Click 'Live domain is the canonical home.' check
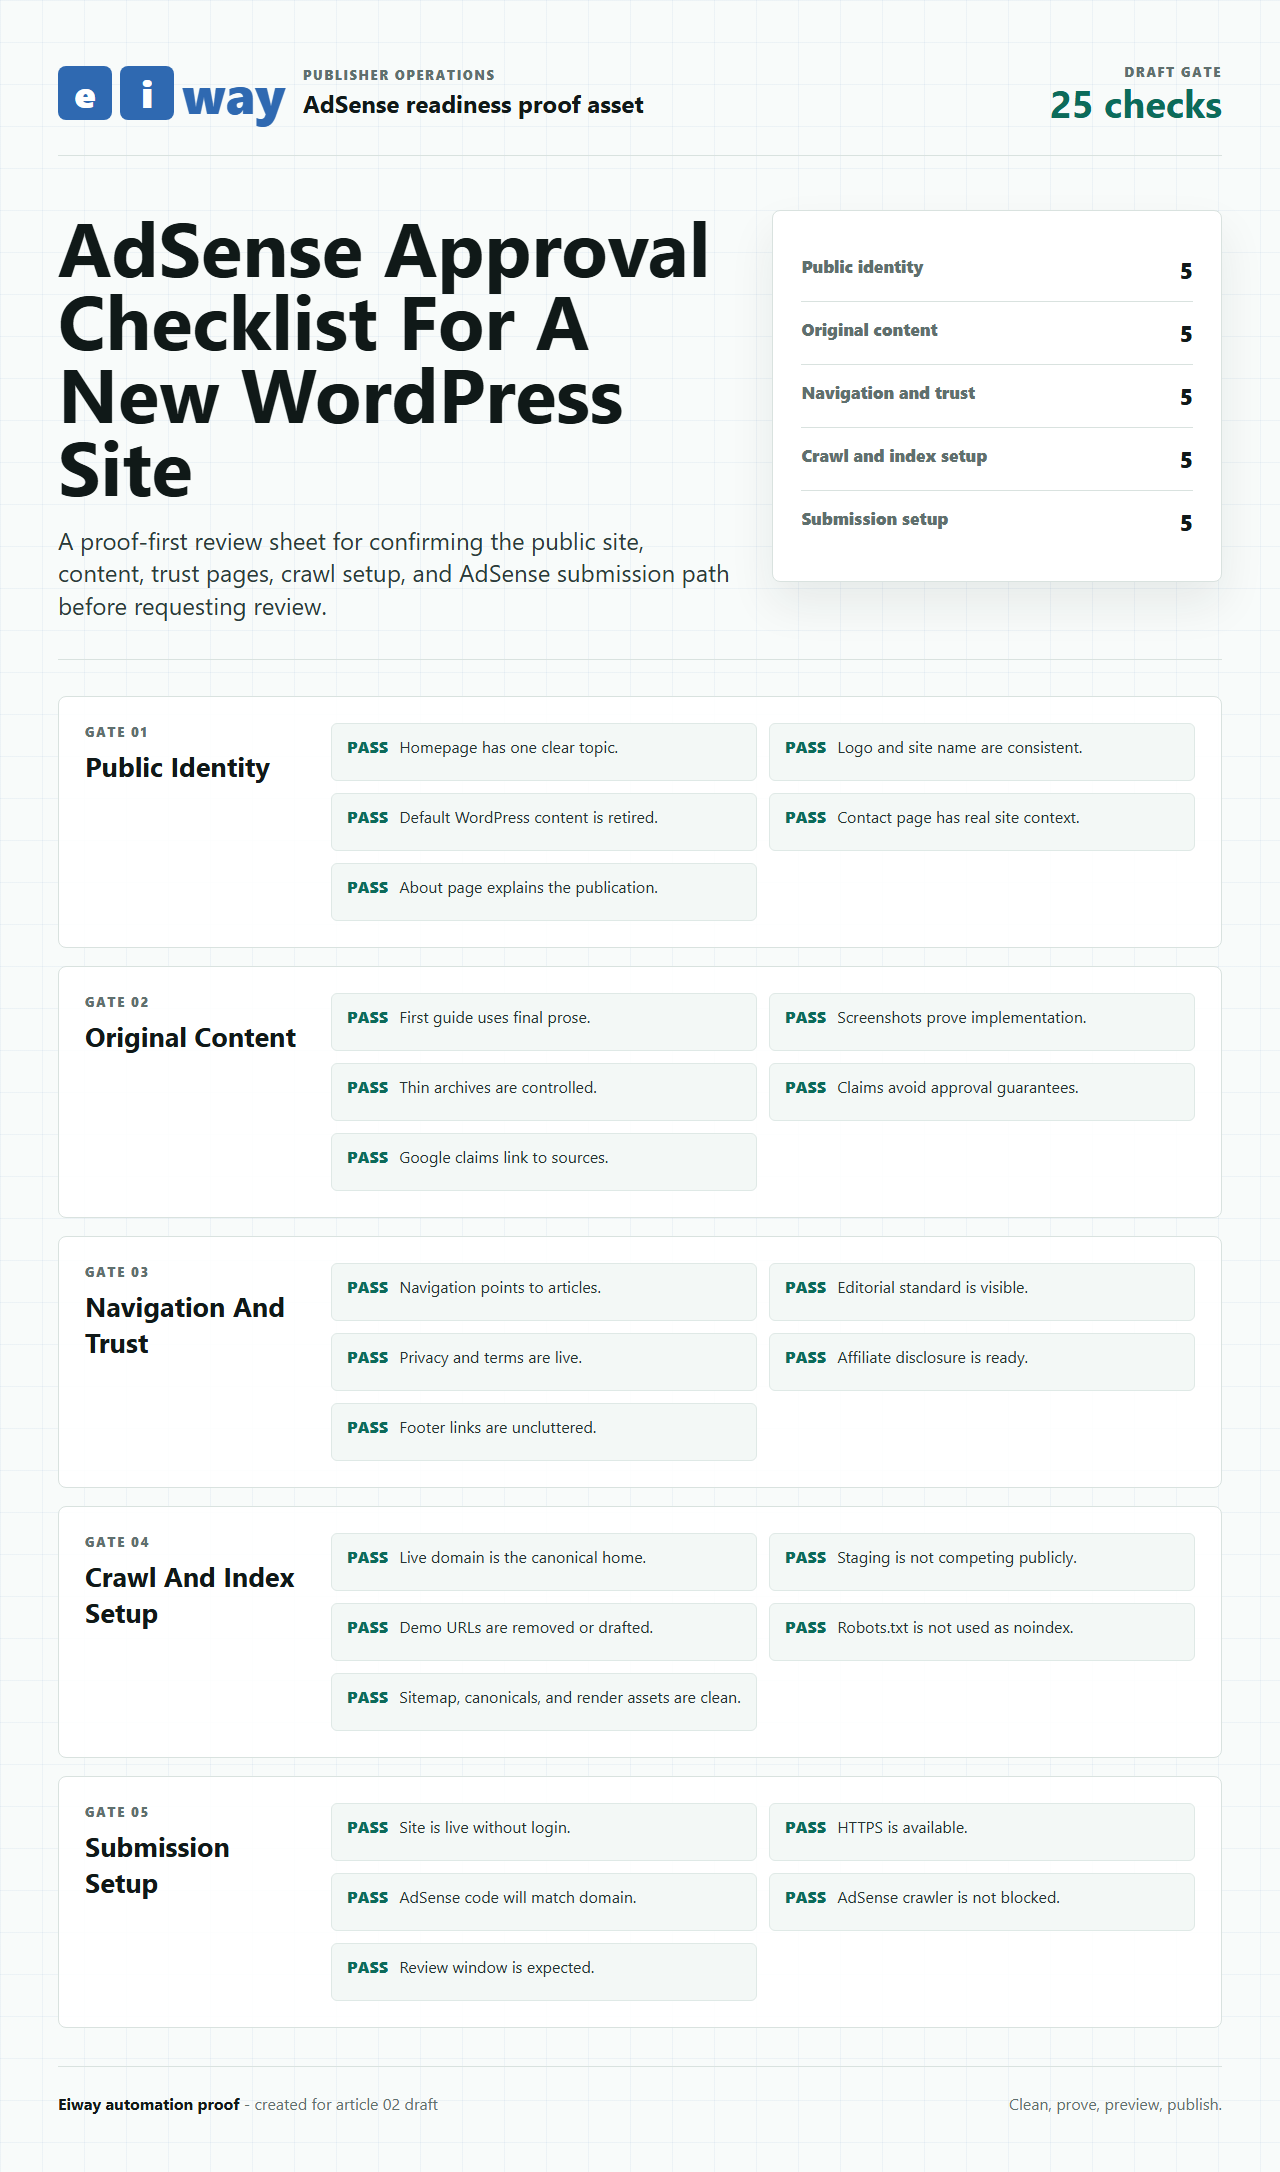Image resolution: width=1280 pixels, height=2172 pixels. tap(544, 1562)
